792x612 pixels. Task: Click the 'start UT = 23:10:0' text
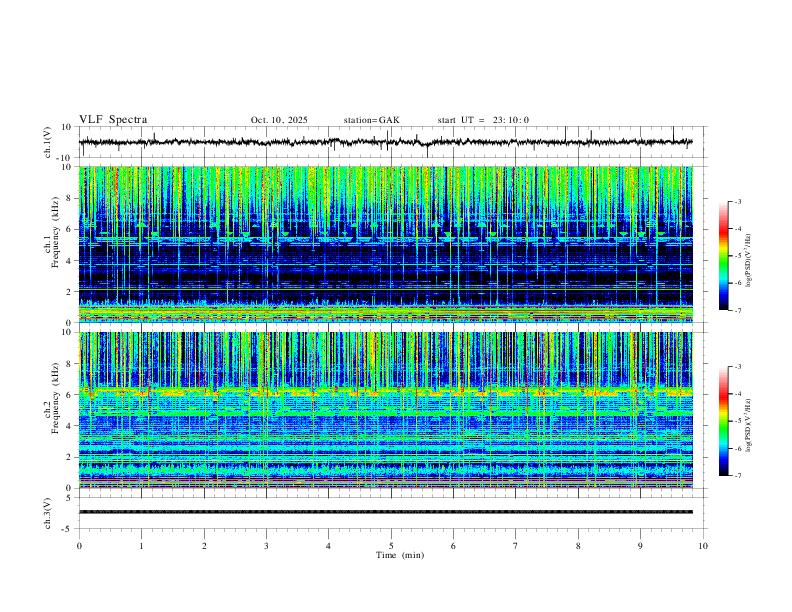483,120
